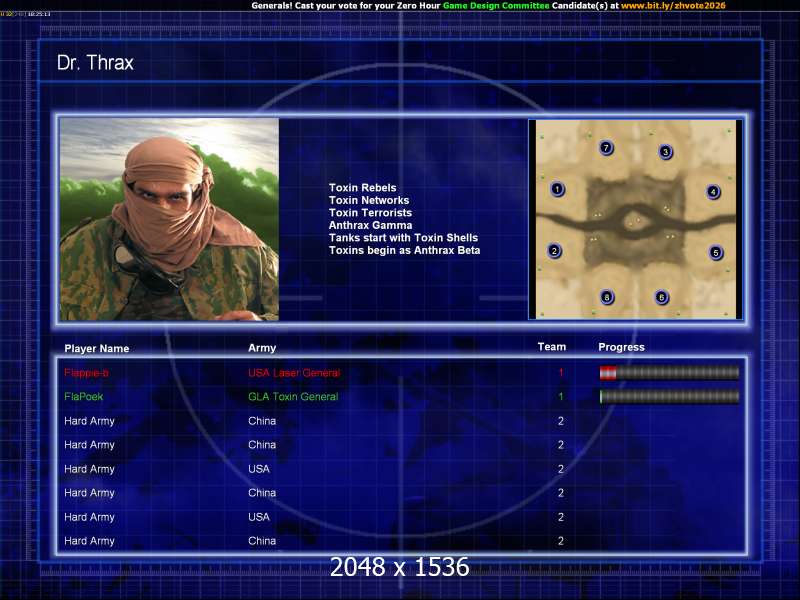Click the Anthrax Gamma ability line
This screenshot has width=800, height=600.
pyautogui.click(x=370, y=225)
